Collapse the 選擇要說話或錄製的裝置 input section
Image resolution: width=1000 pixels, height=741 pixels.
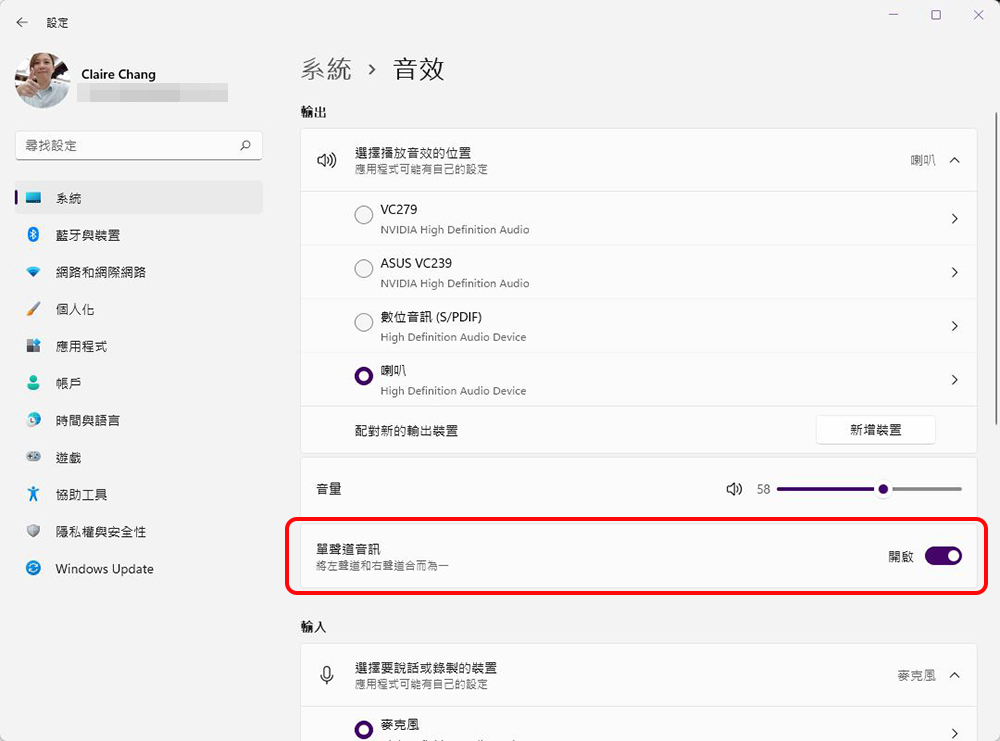click(x=954, y=675)
